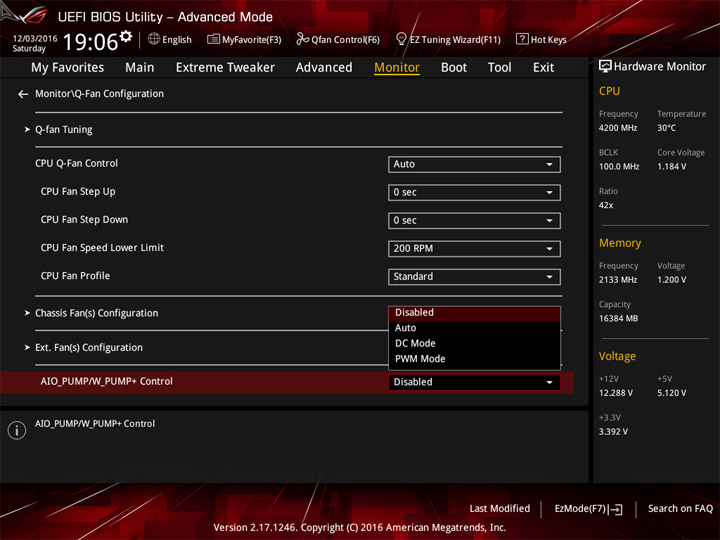
Task: Click the 1.184 V core voltage value
Action: tap(671, 167)
